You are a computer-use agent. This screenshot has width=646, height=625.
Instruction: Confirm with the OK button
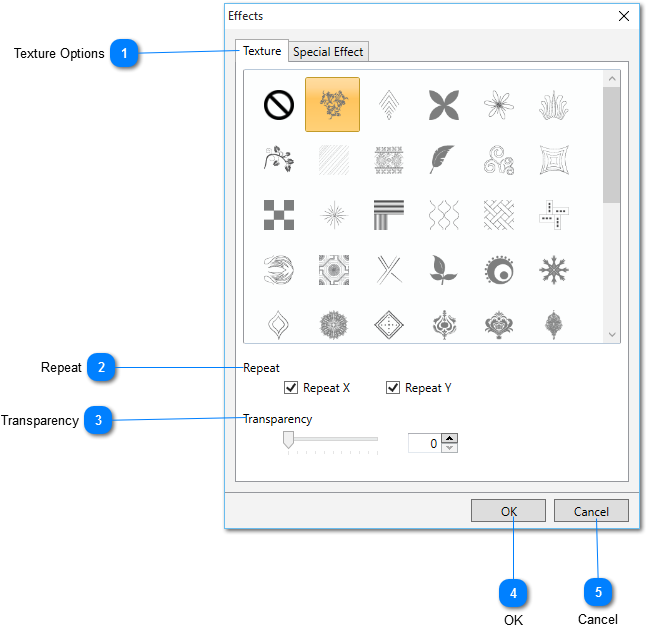[509, 511]
